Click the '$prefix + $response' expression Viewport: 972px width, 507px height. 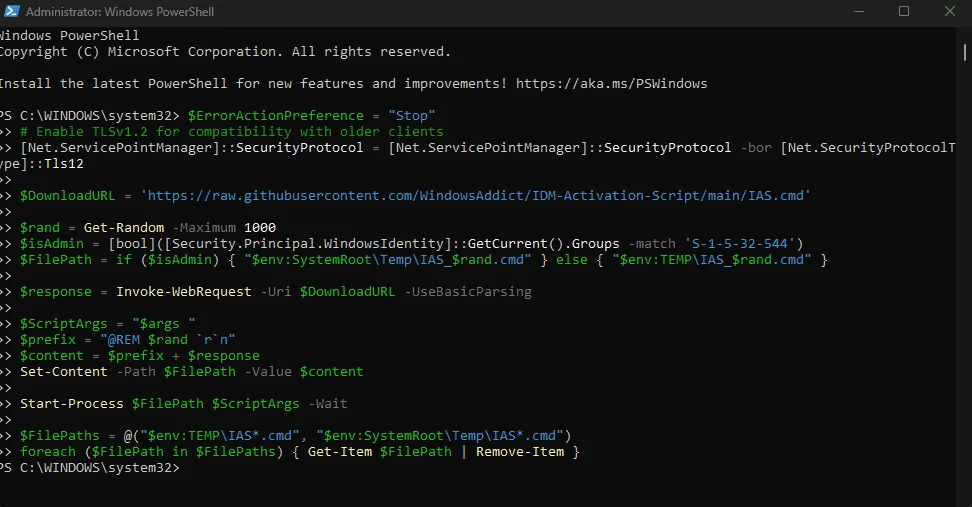(183, 356)
